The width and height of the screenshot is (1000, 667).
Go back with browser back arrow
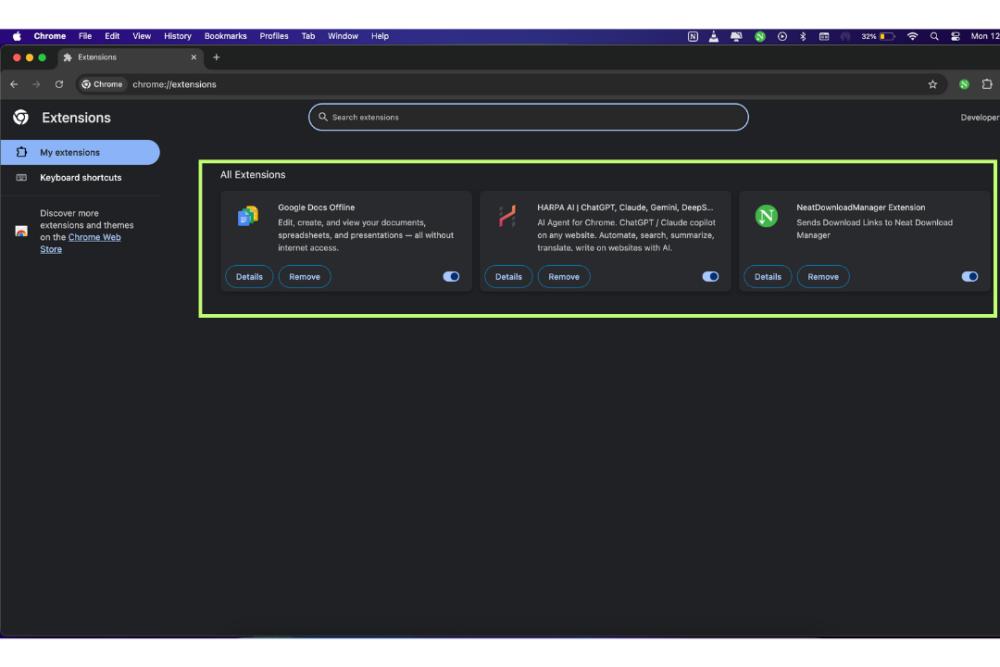pos(14,84)
